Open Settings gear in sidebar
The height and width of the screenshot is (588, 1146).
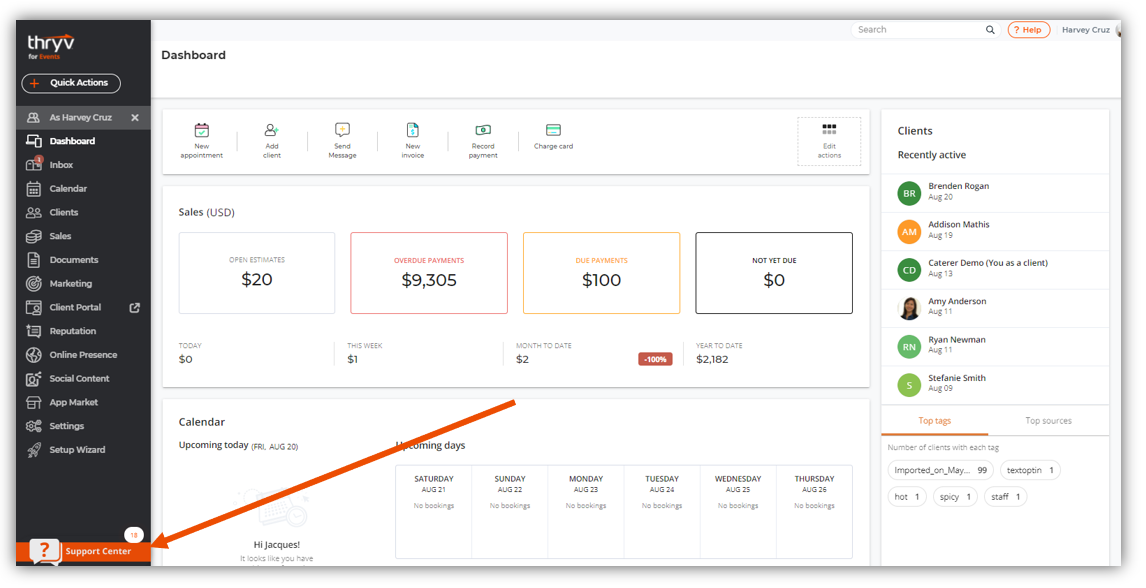[34, 426]
